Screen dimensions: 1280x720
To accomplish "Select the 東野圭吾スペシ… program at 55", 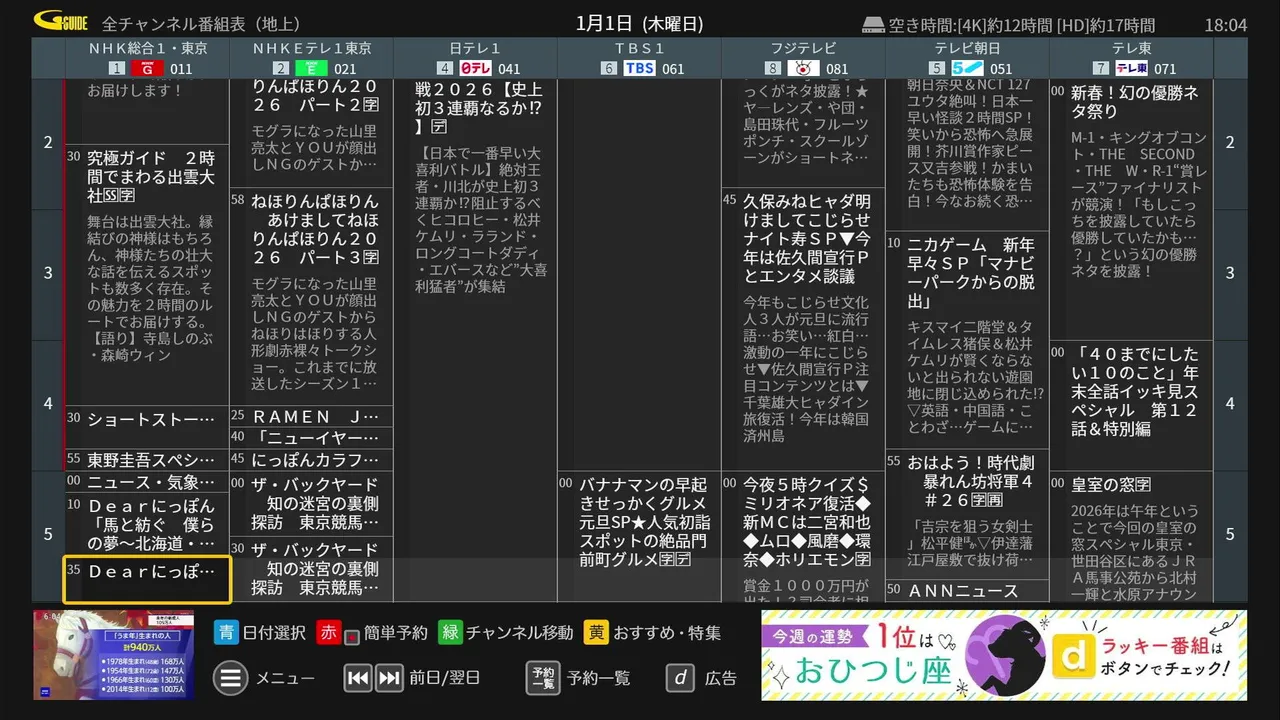I will click(147, 459).
